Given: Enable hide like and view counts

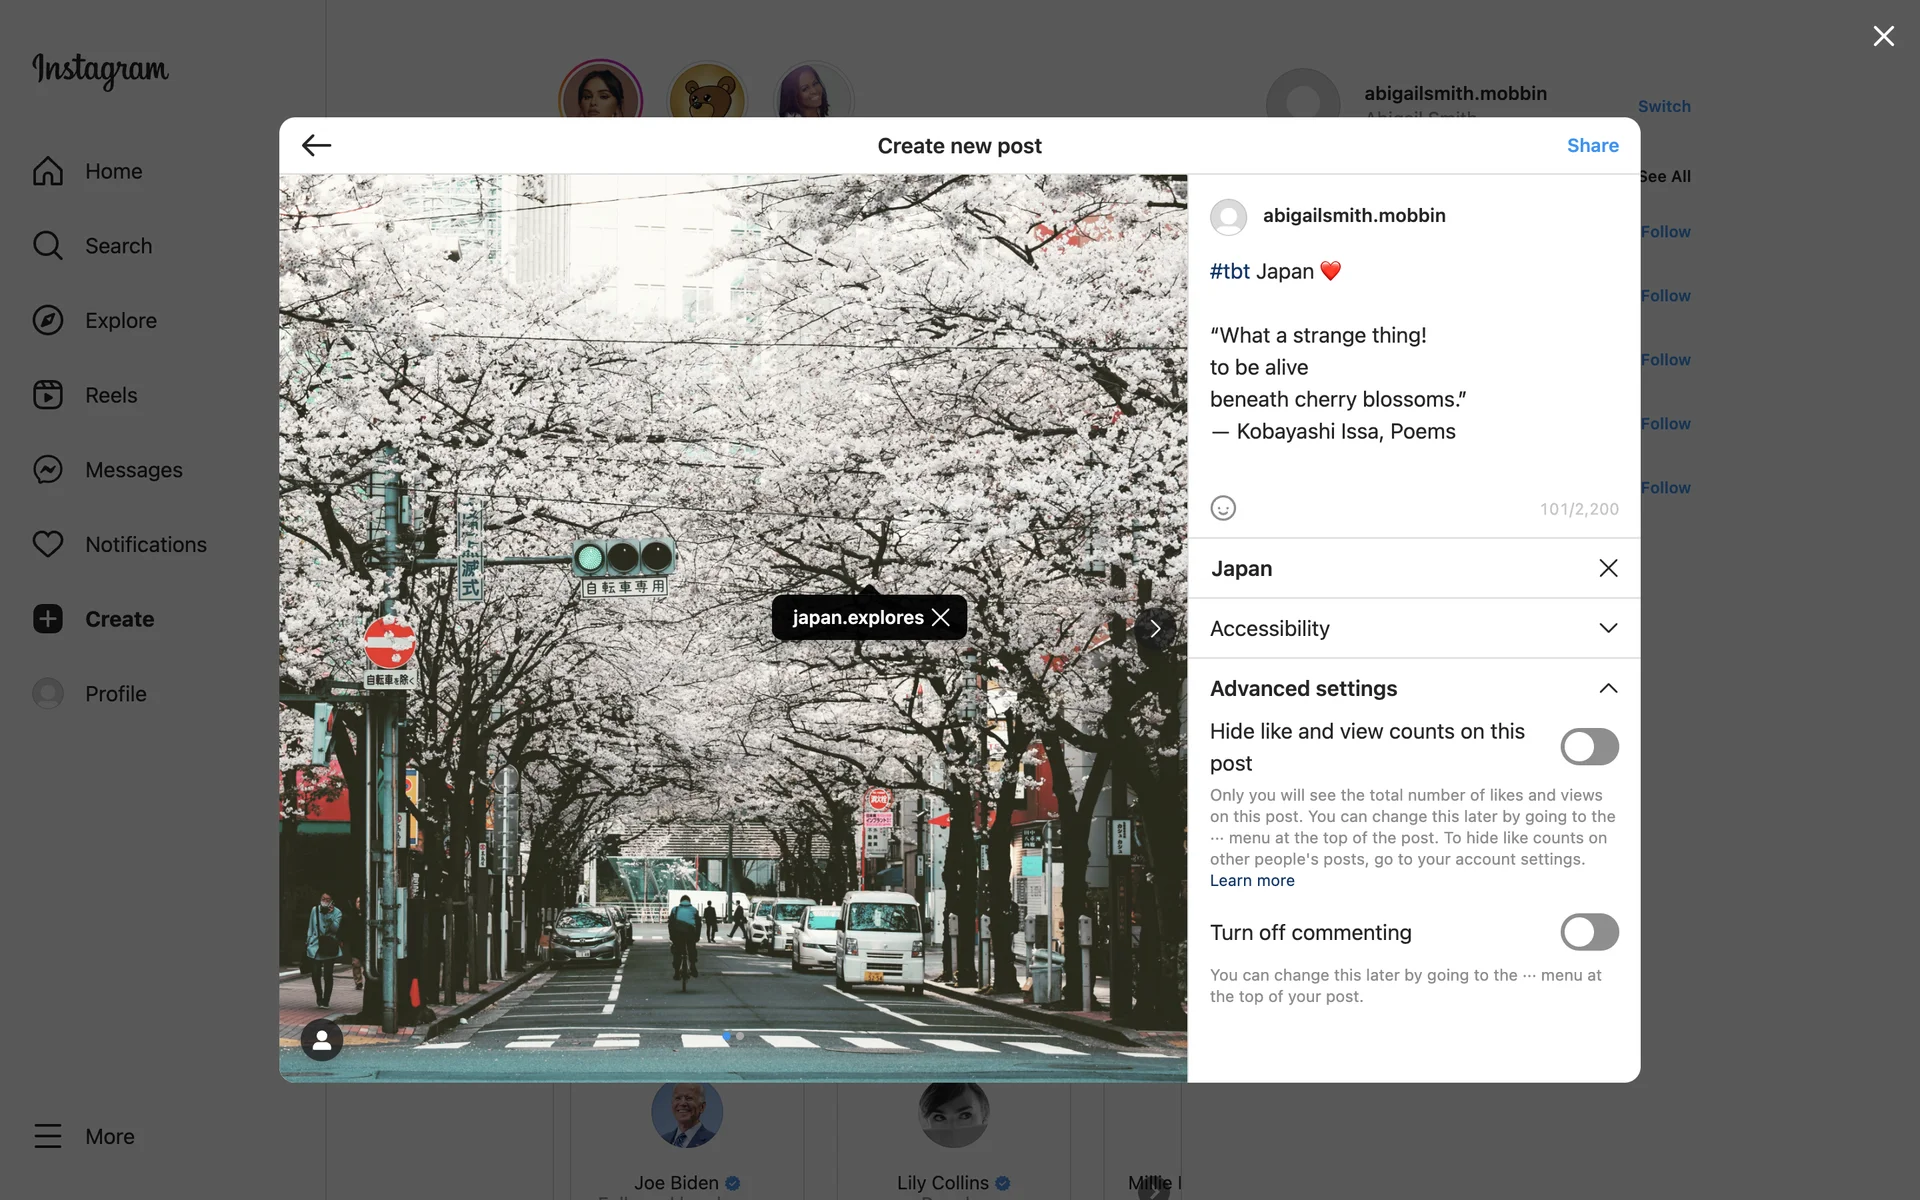Looking at the screenshot, I should (x=1589, y=746).
